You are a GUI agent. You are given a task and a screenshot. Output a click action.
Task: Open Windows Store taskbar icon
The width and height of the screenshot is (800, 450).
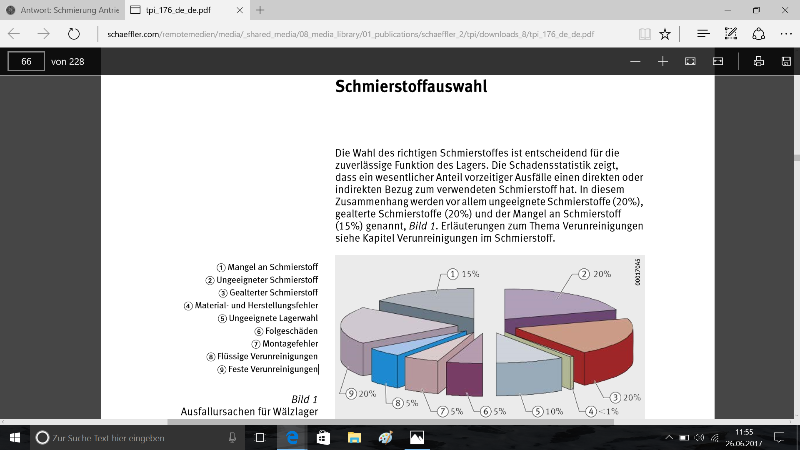point(323,437)
